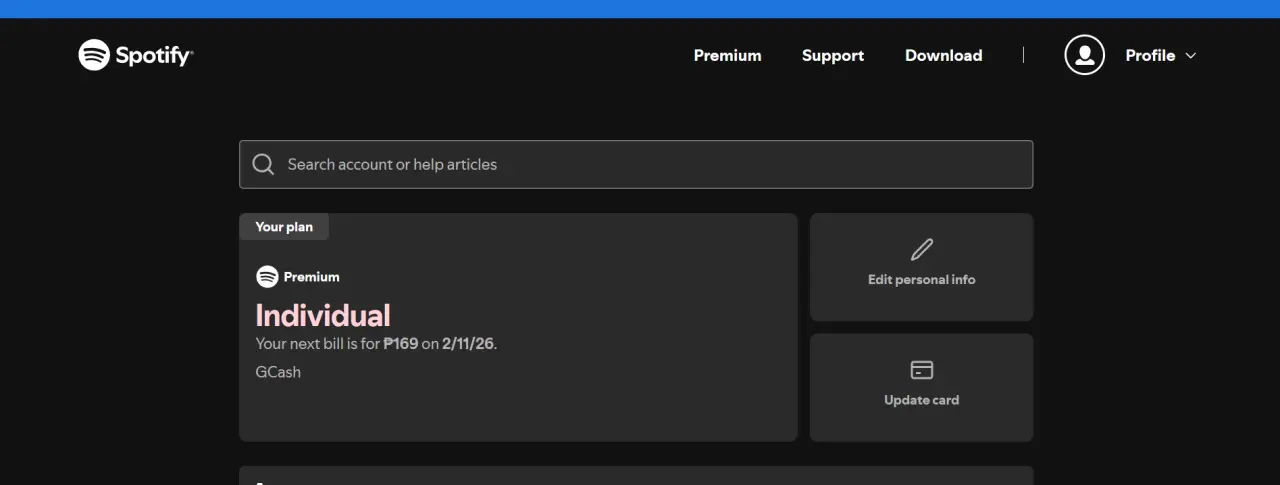1280x485 pixels.
Task: Click the profile avatar icon
Action: (x=1085, y=55)
